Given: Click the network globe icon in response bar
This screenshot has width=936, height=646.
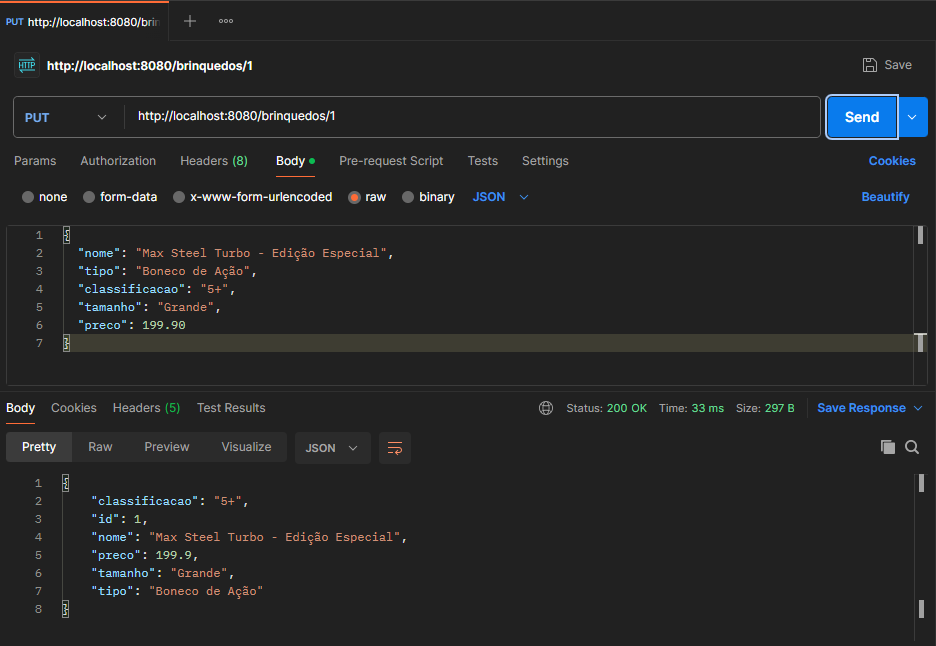Looking at the screenshot, I should [546, 408].
